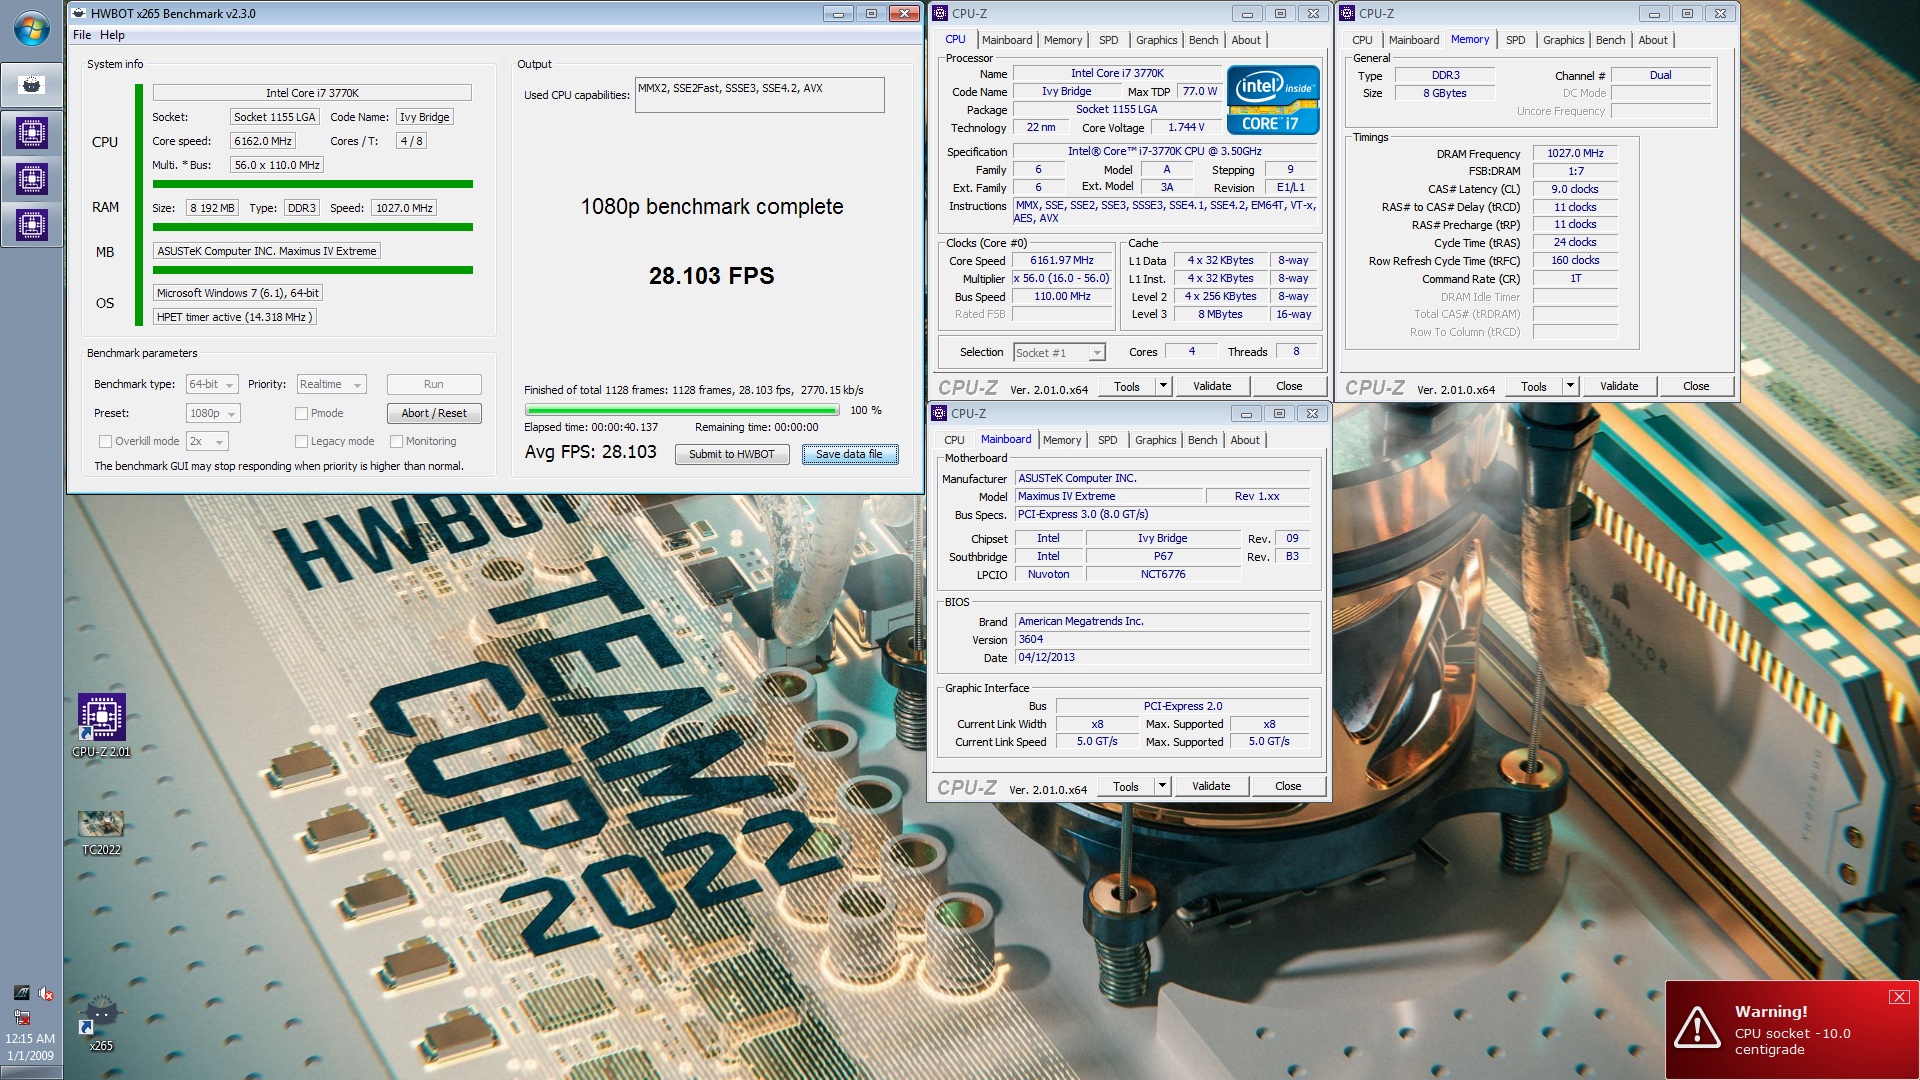Click the Intel Core i7 3770K system info field
Image resolution: width=1920 pixels, height=1080 pixels.
tap(312, 93)
